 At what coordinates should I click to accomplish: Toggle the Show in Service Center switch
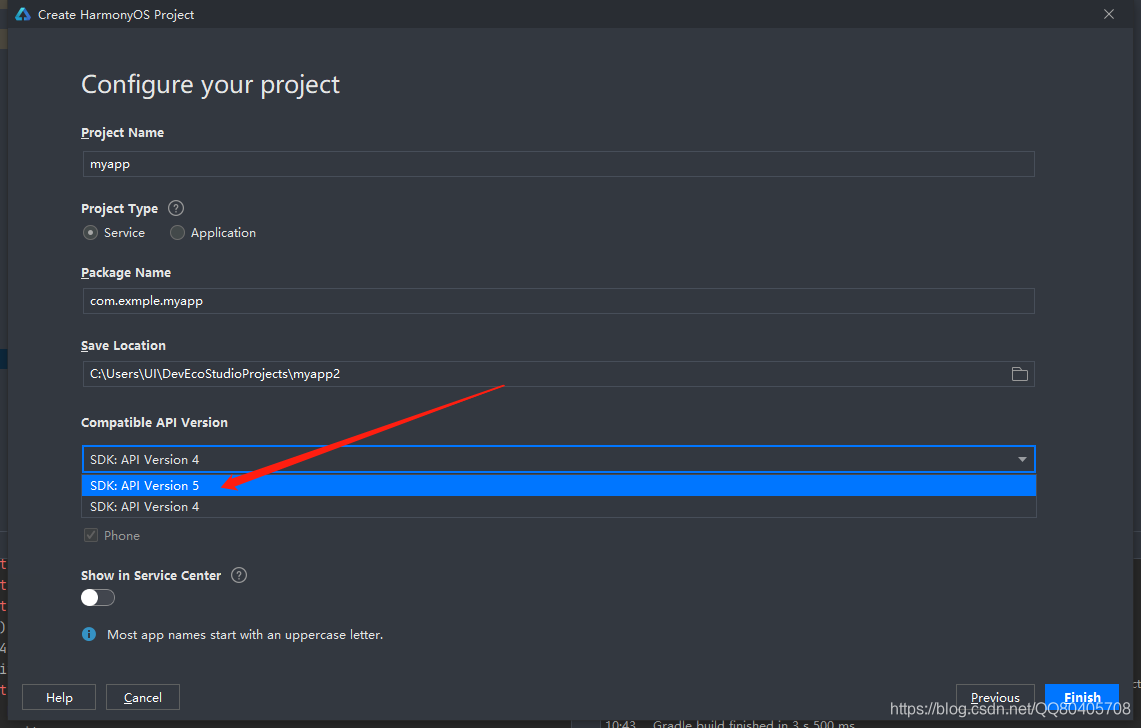98,598
